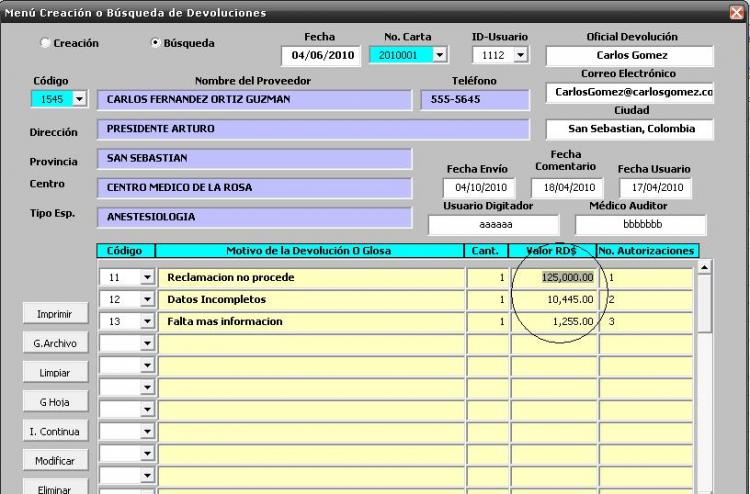Click the I. Continua button
750x494 pixels.
click(x=55, y=431)
